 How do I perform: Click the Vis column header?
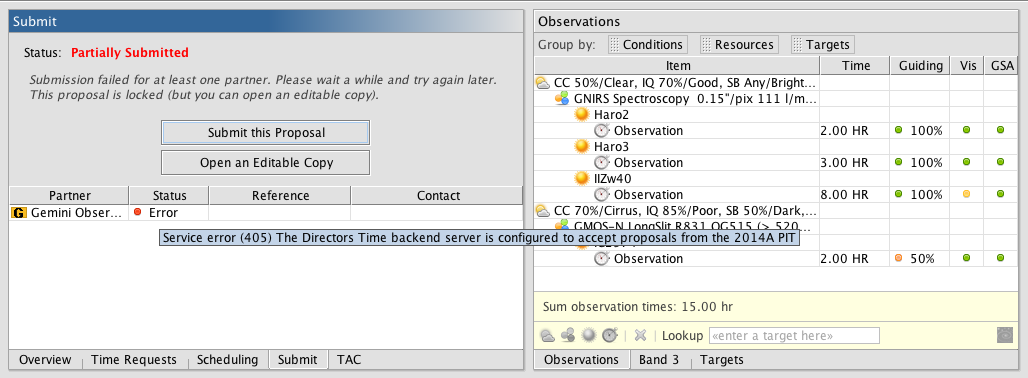click(967, 66)
